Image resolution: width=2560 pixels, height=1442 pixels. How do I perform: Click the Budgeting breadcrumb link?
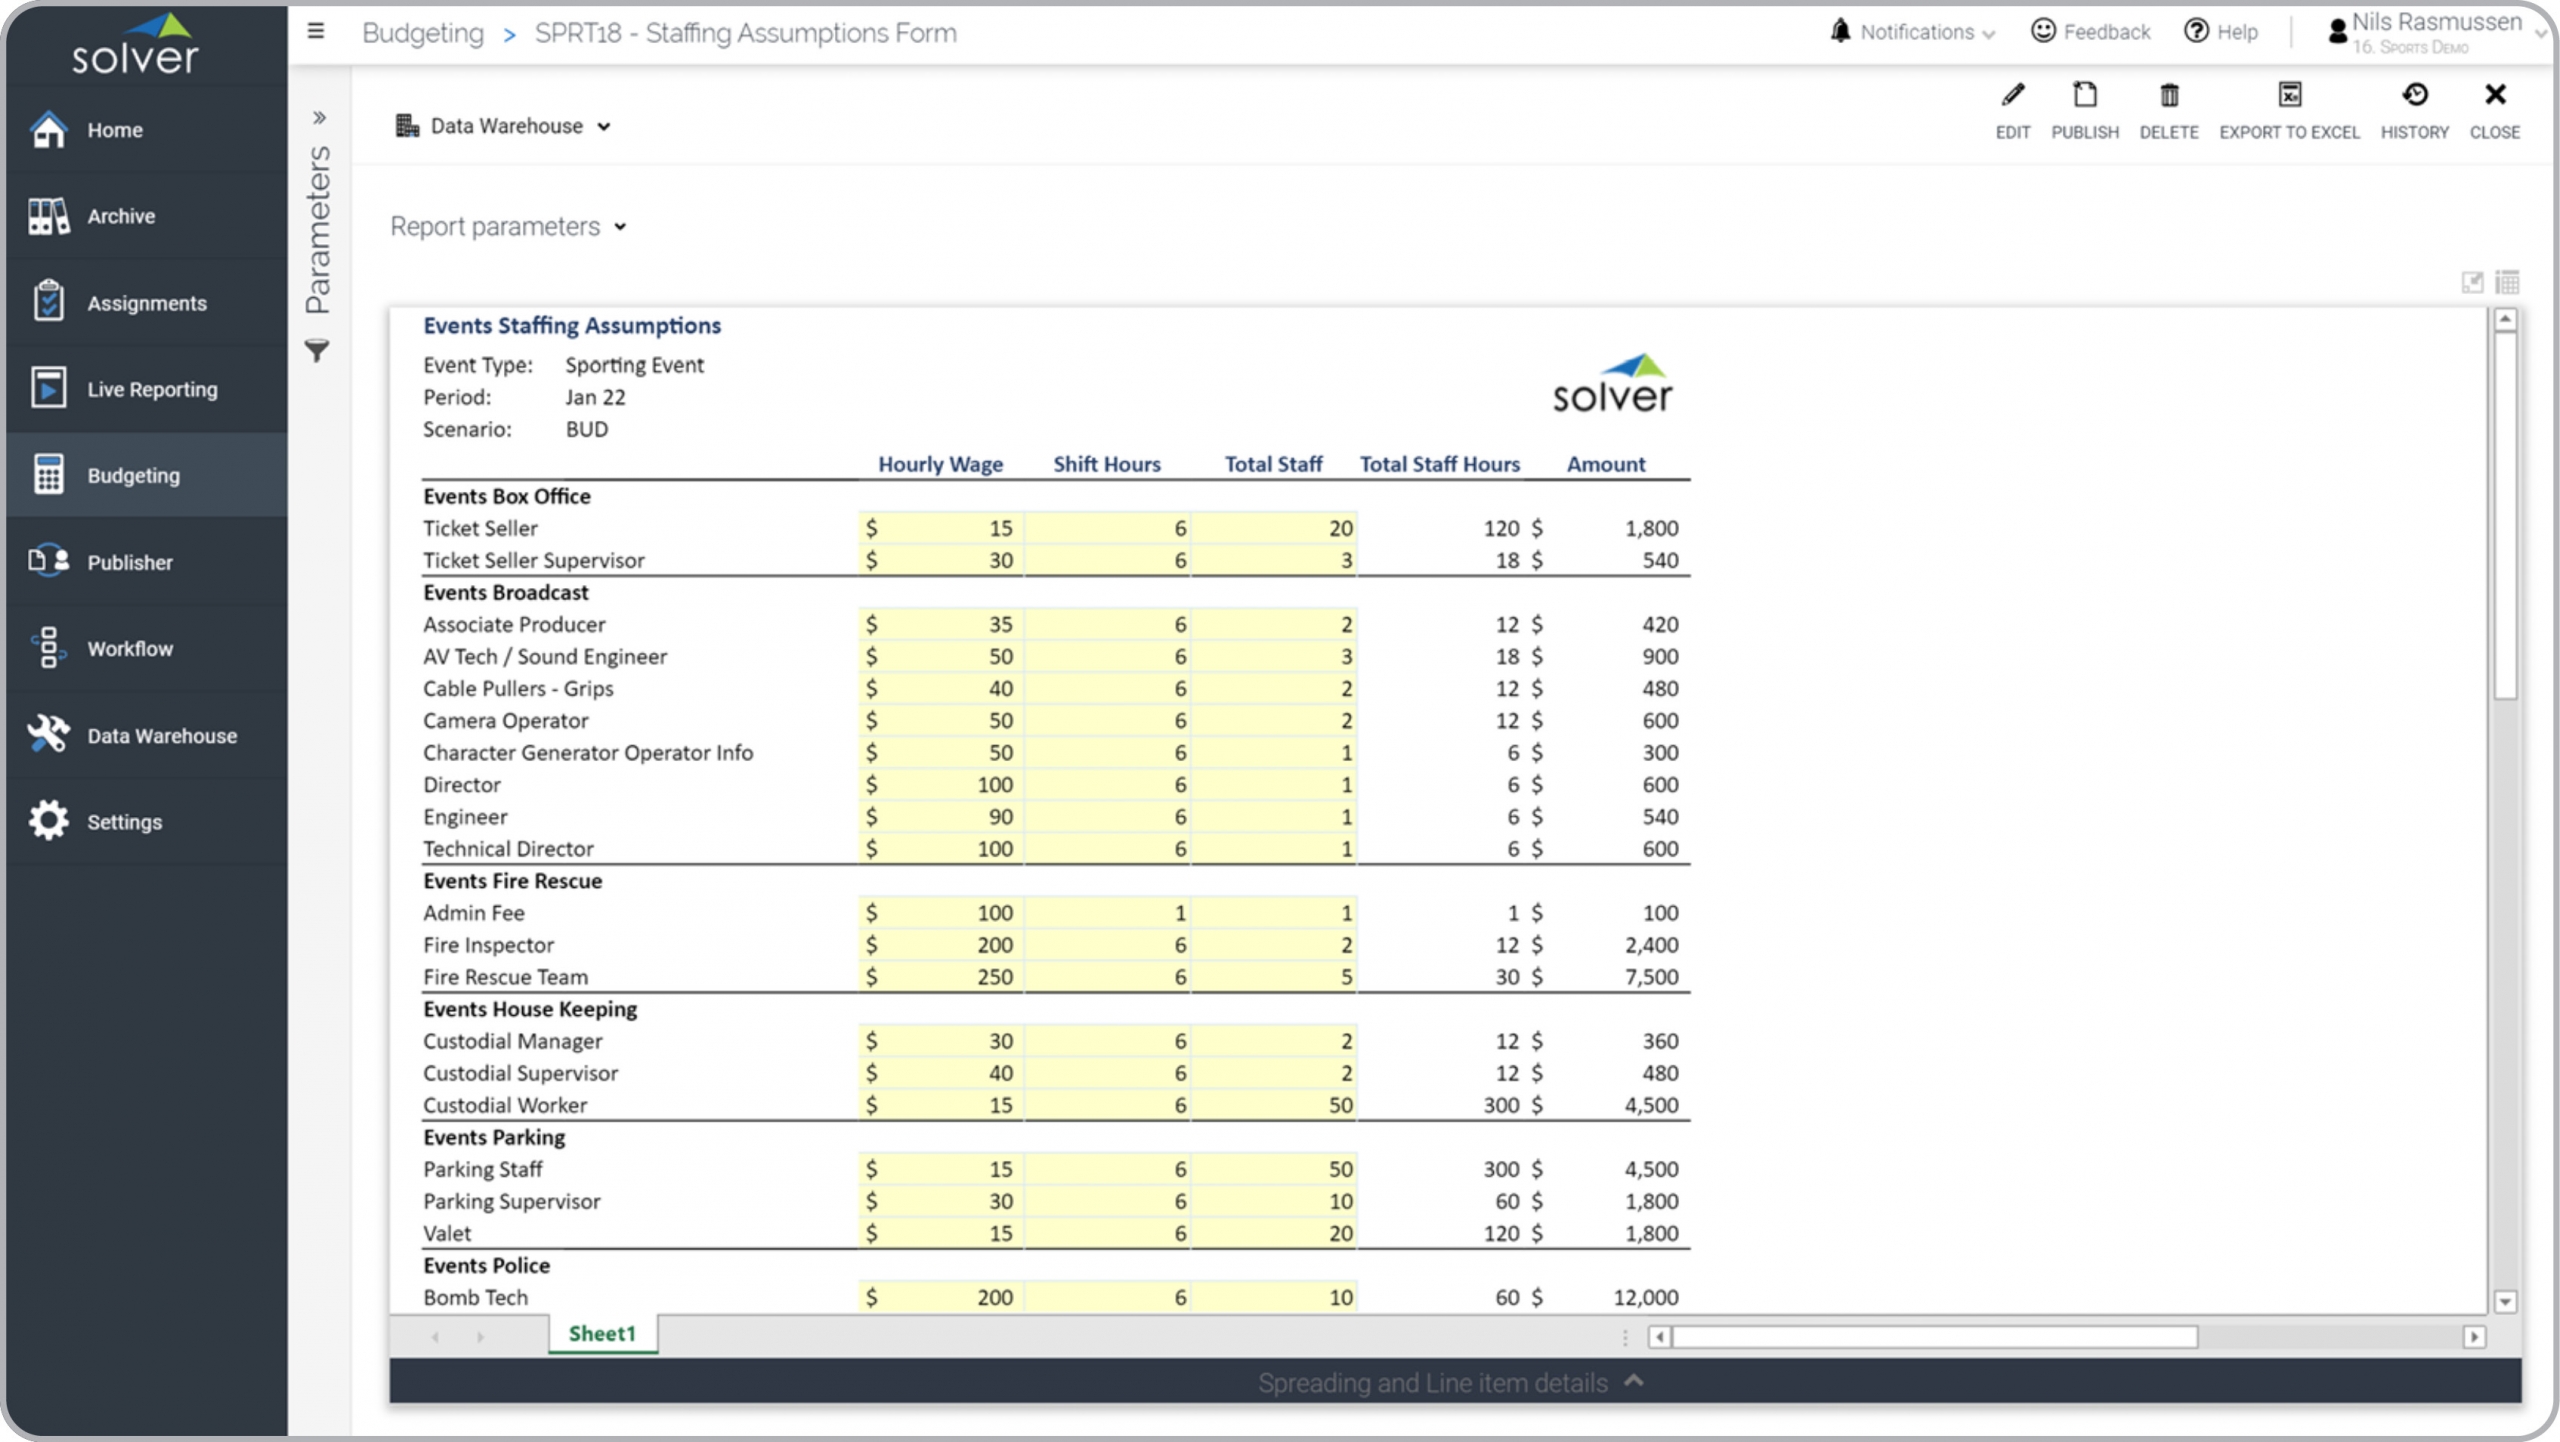(x=423, y=33)
